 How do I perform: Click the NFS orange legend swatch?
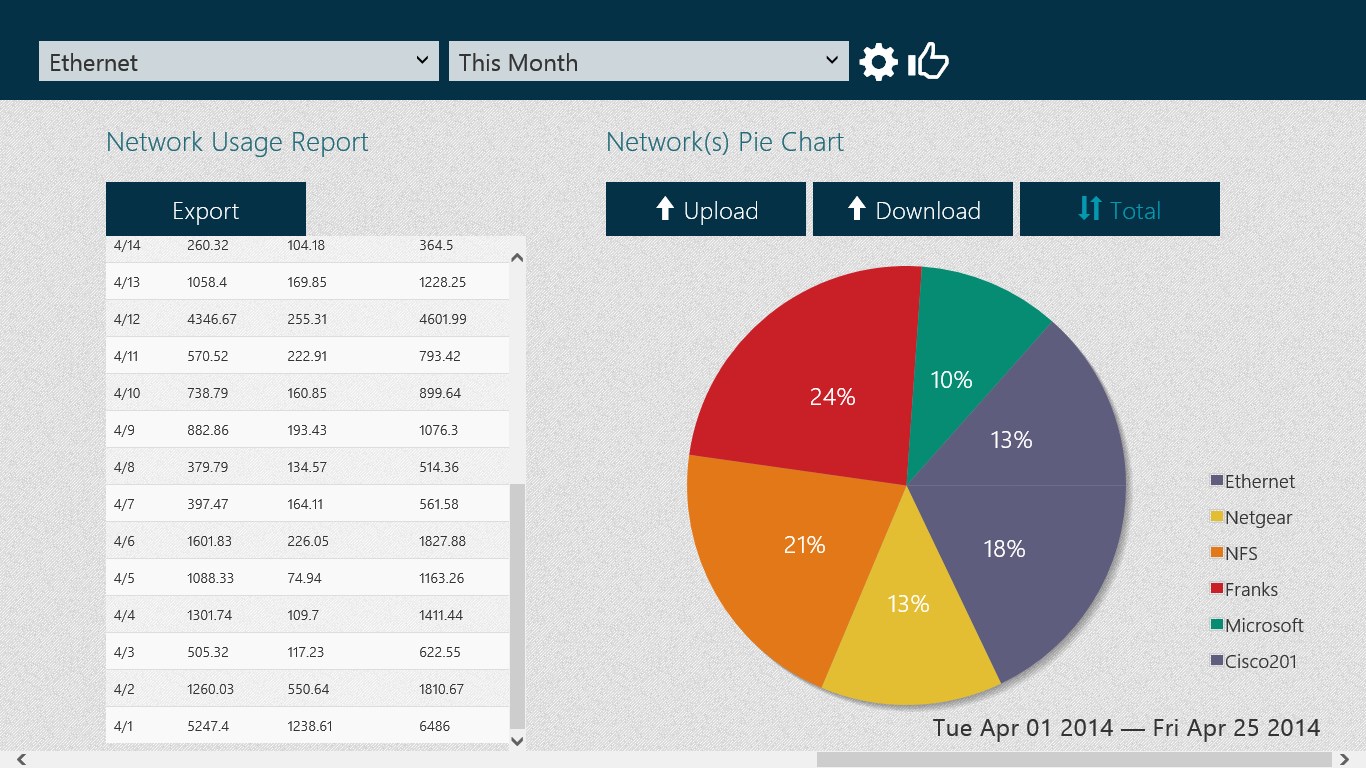coord(1217,554)
